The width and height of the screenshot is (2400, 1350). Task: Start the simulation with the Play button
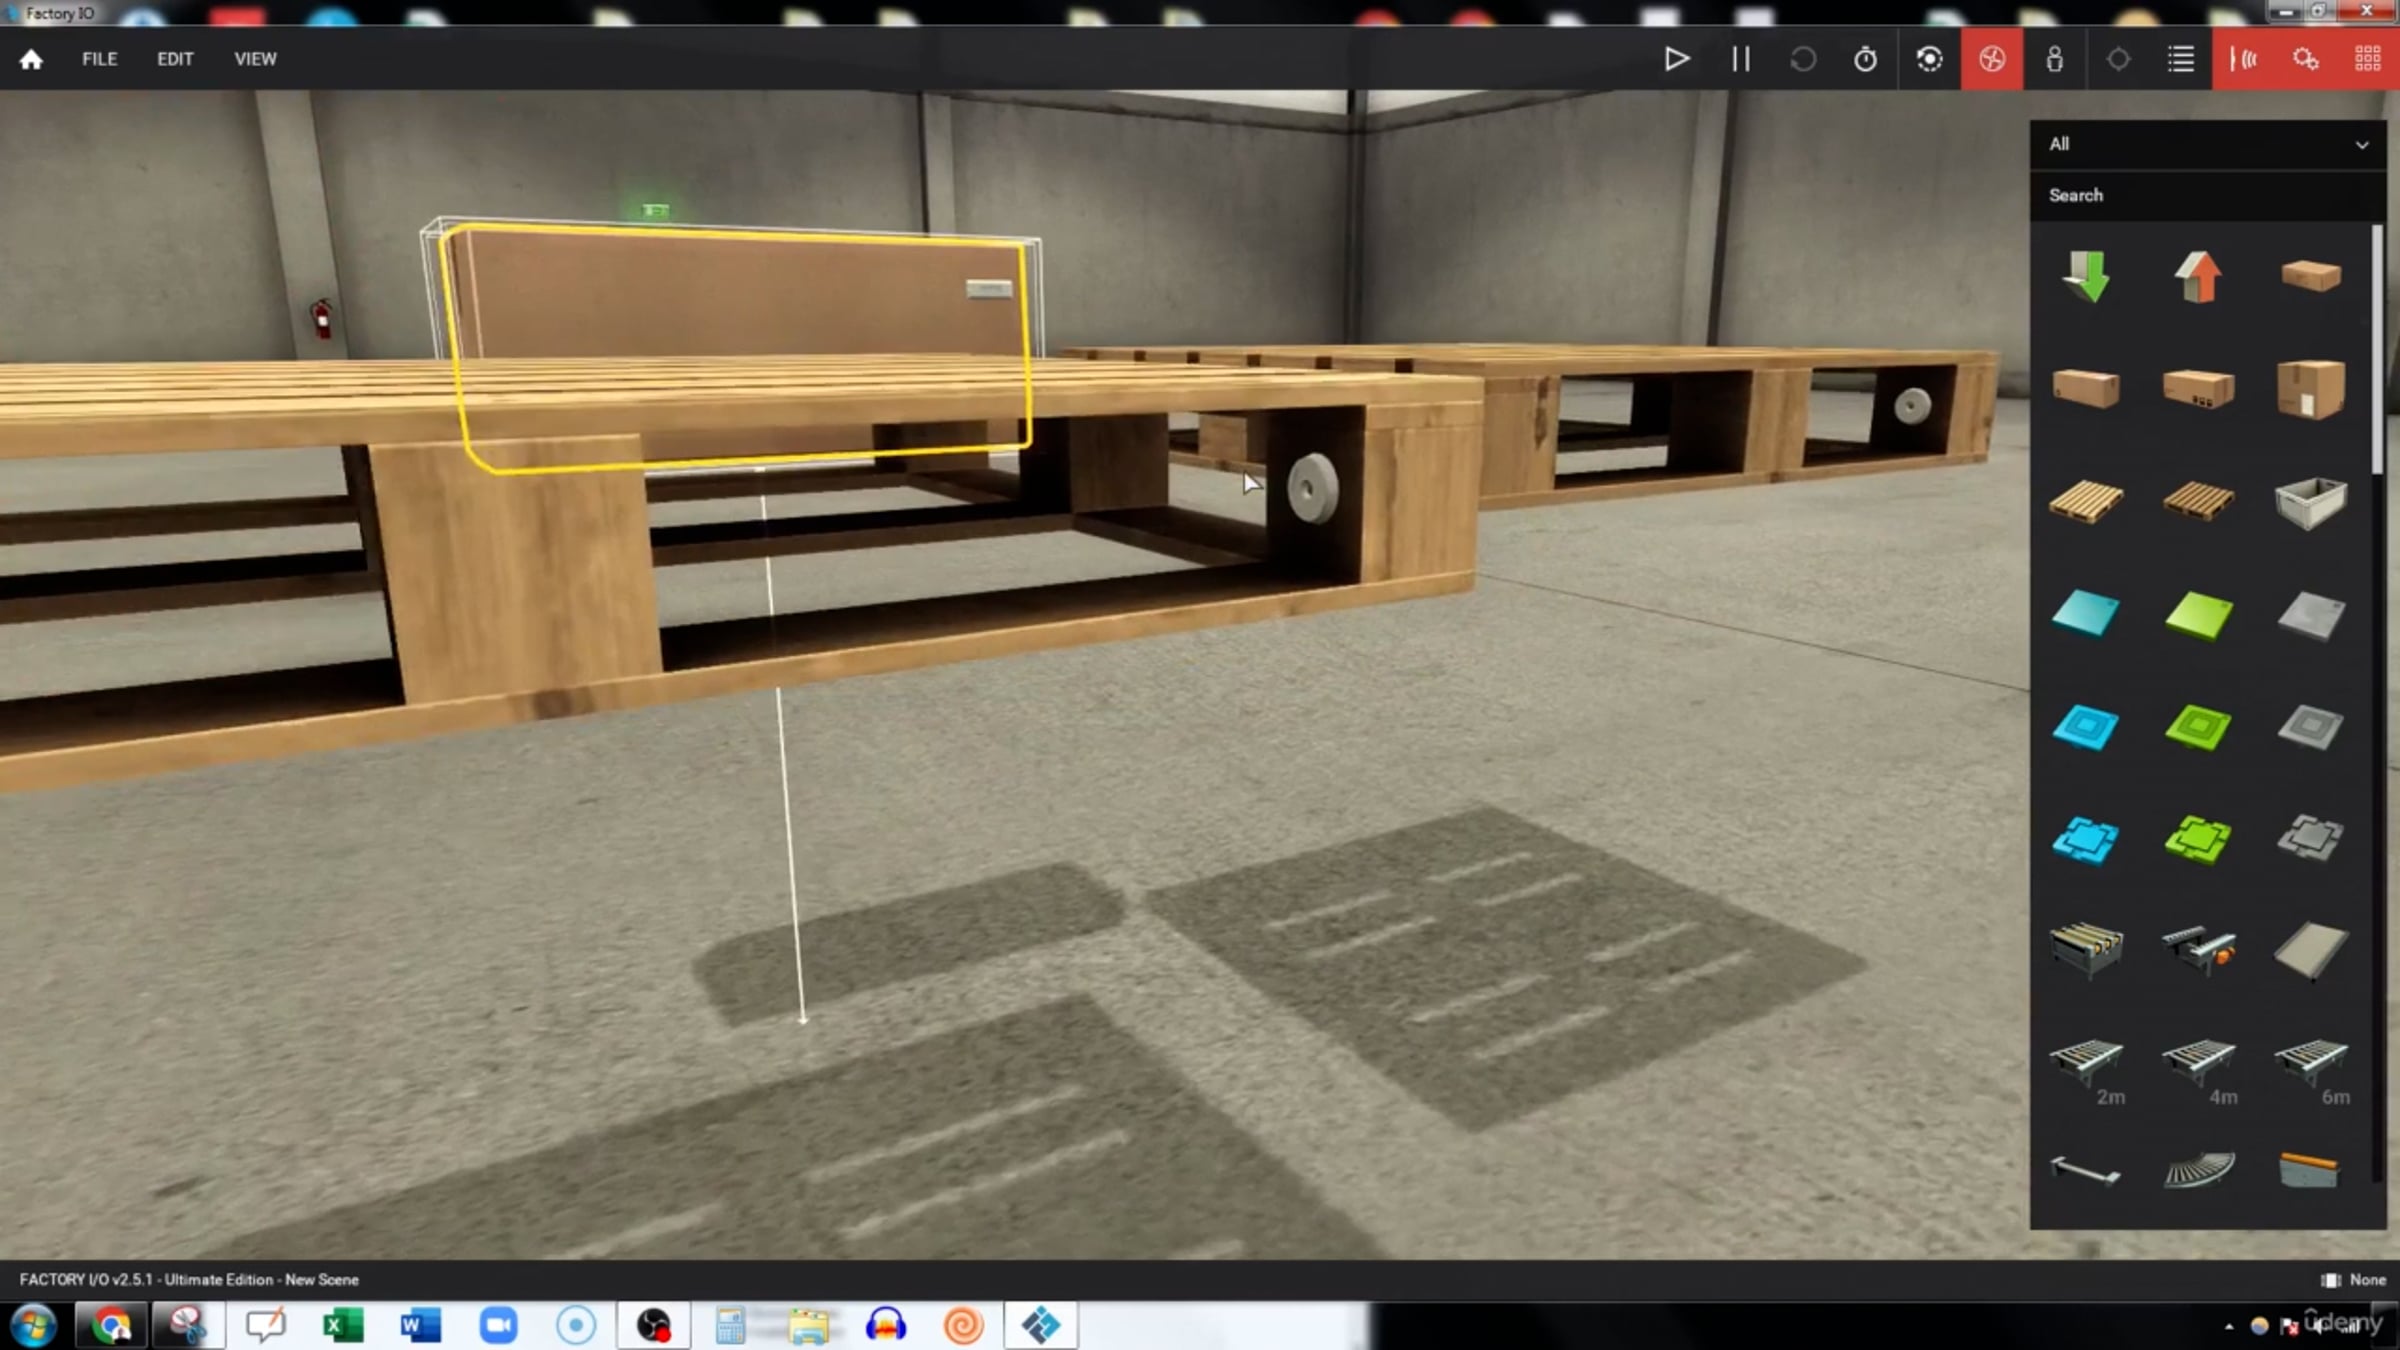(1677, 59)
